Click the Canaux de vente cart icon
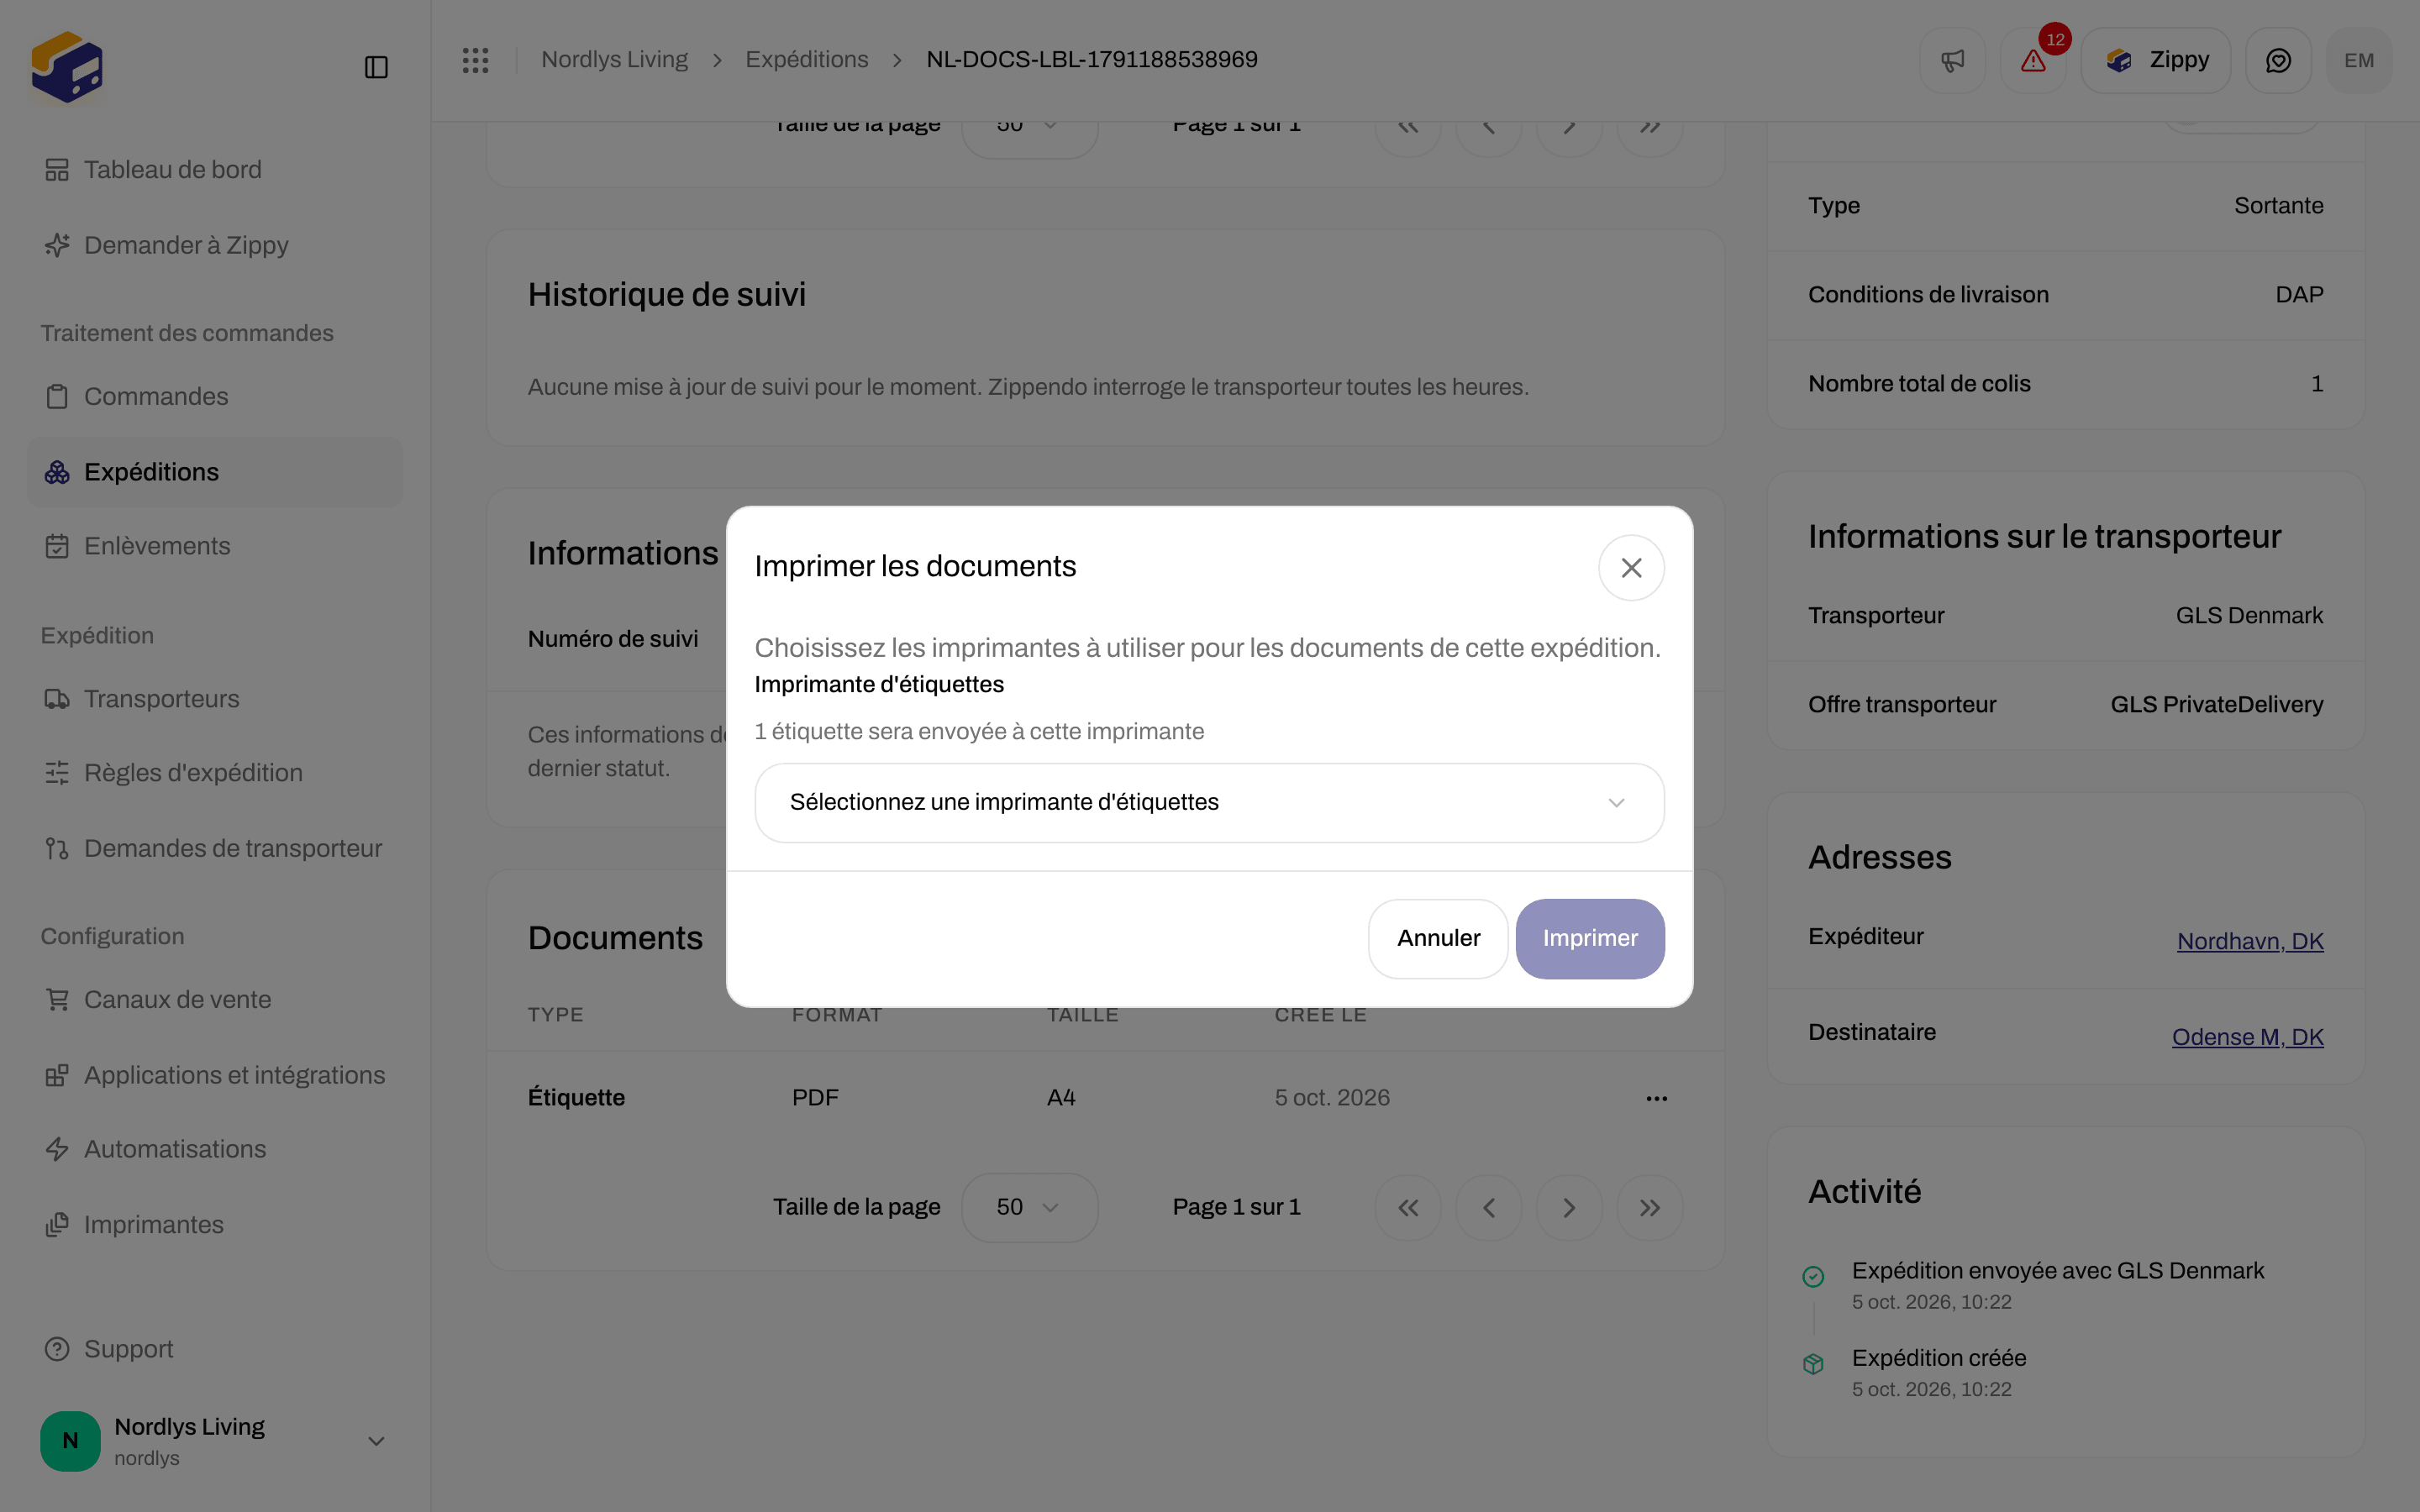2420x1512 pixels. click(57, 1000)
